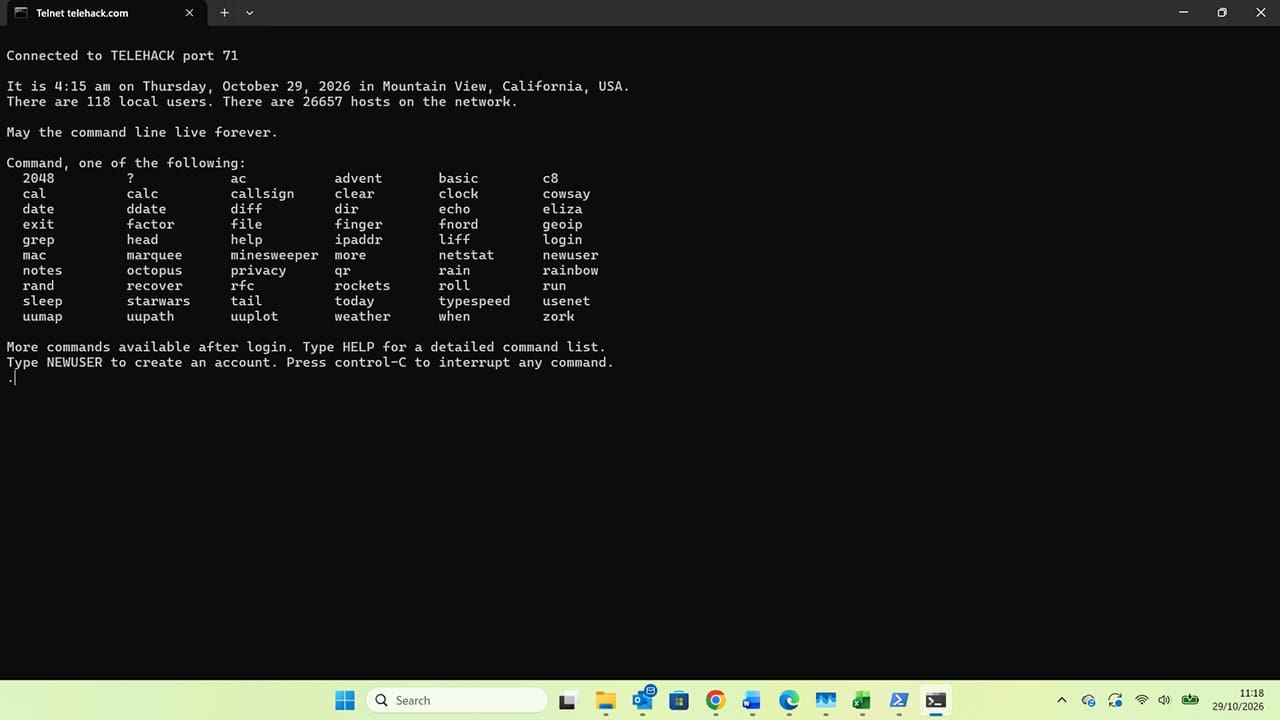This screenshot has height=720, width=1280.
Task: Click the 'Connected to TELEHACK port 71' line
Action: 122,56
